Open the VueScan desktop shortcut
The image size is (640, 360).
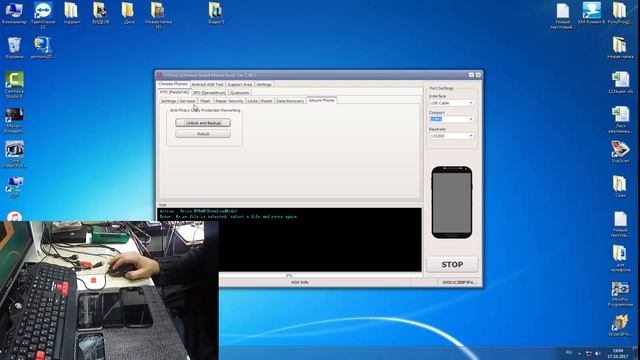[620, 152]
